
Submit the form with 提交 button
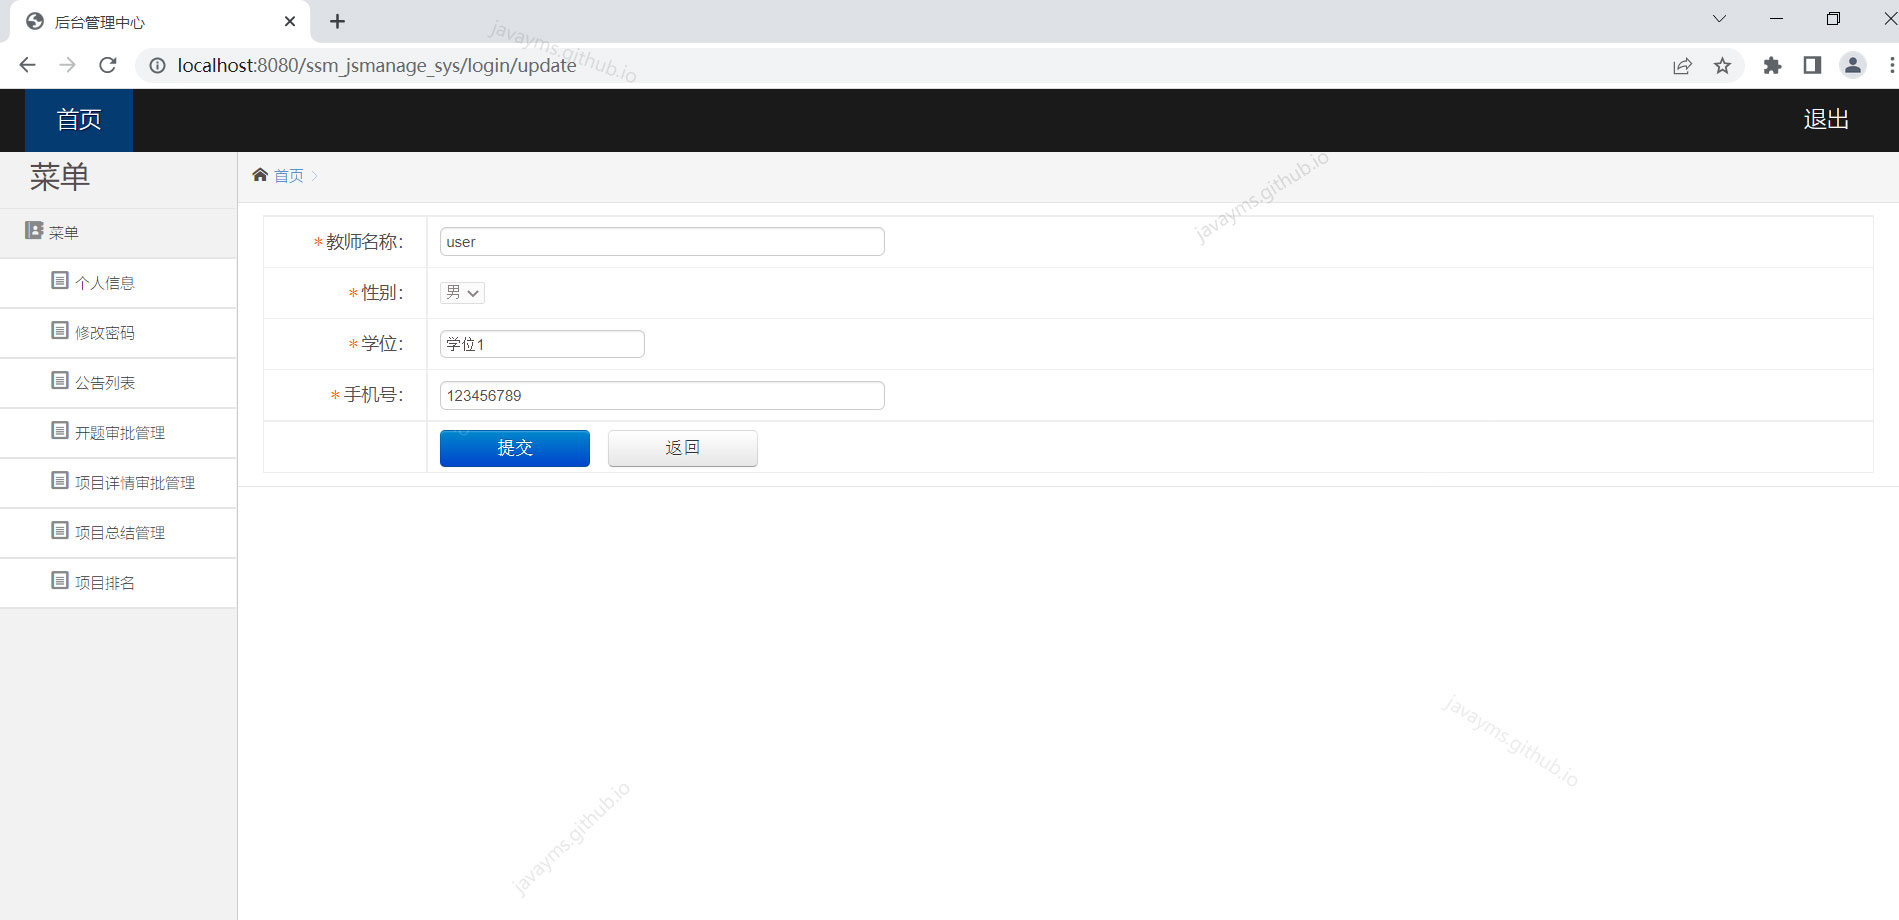514,447
